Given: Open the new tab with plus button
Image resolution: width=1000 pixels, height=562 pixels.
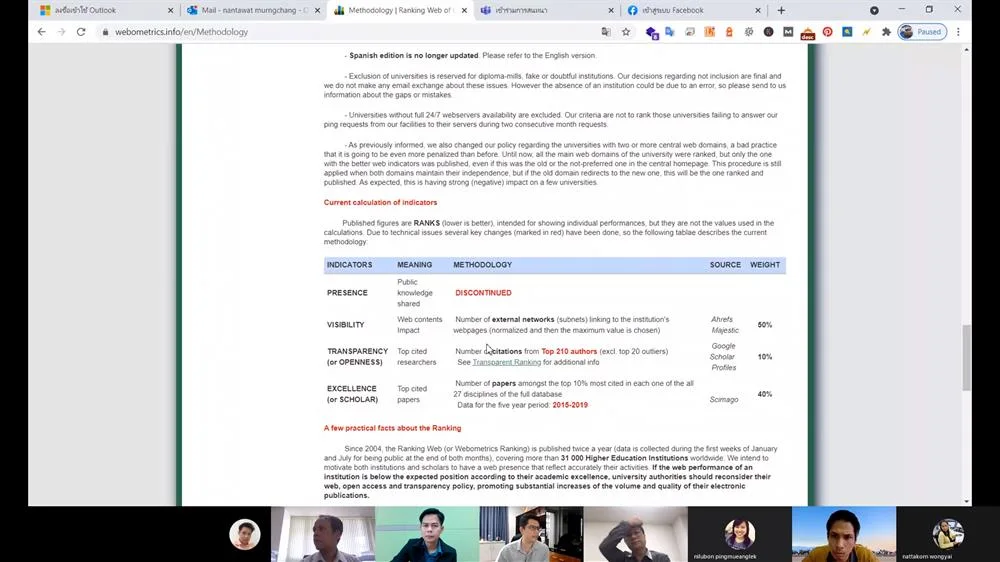Looking at the screenshot, I should [x=781, y=10].
